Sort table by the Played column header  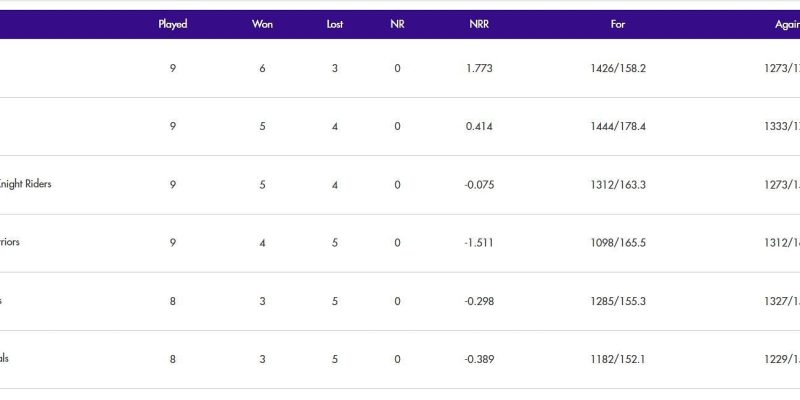click(x=172, y=24)
